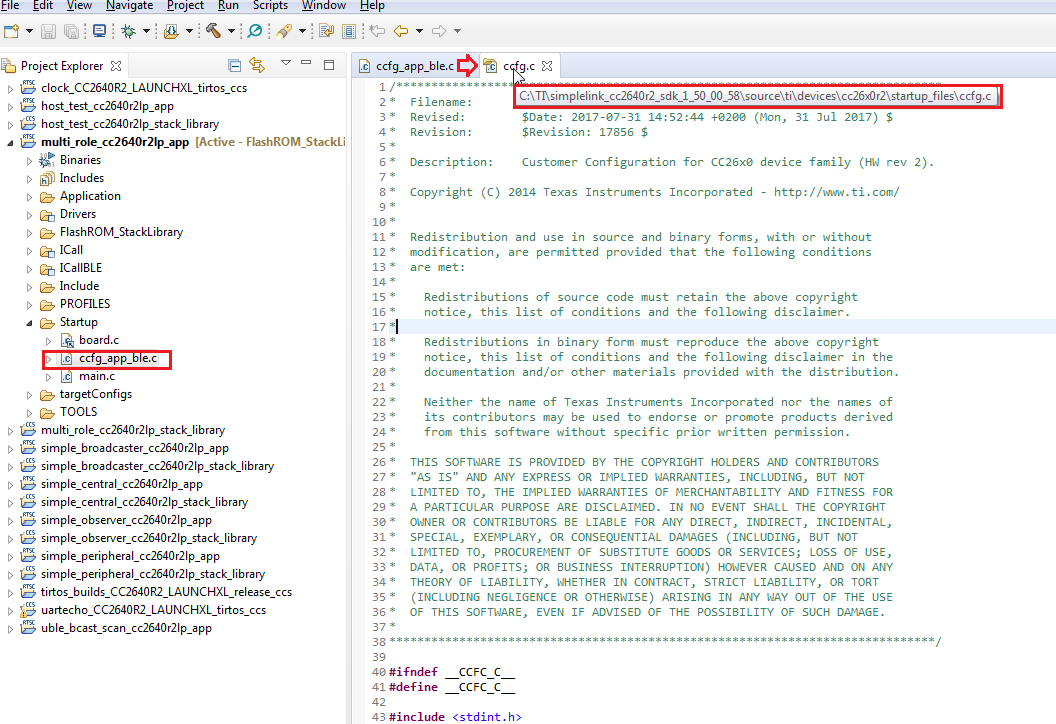Select uble_bcast_scan_cc2640r2lp_app project
Image resolution: width=1056 pixels, height=724 pixels.
pos(126,628)
